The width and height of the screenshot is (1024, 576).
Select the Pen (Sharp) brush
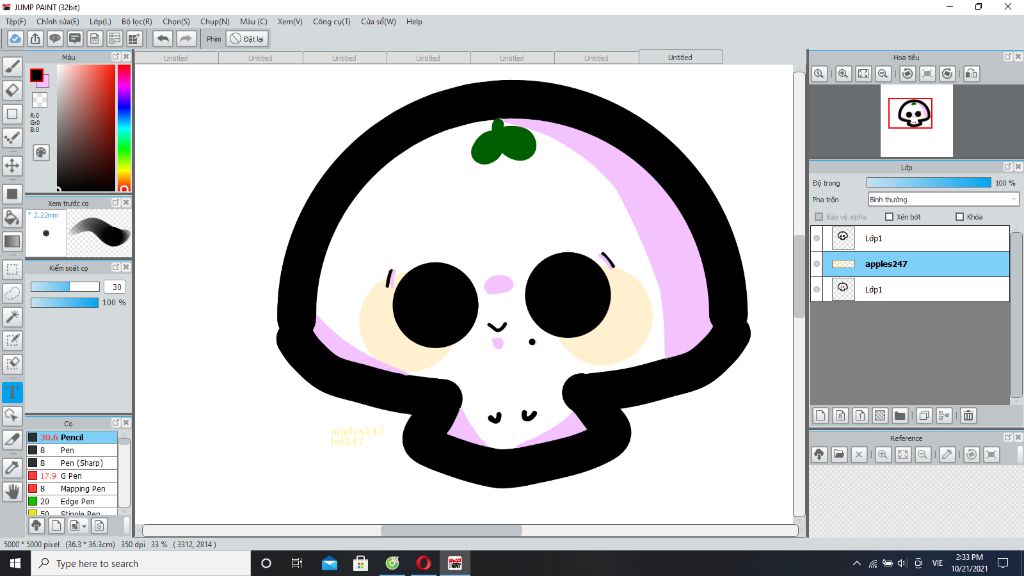click(72, 463)
